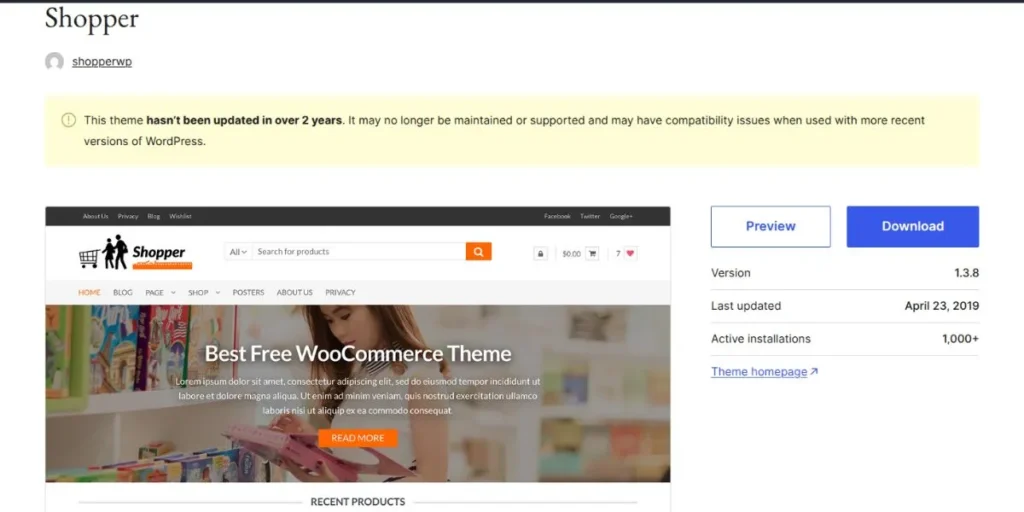Click Wishlist in top dark bar
This screenshot has width=1024, height=512.
180,216
